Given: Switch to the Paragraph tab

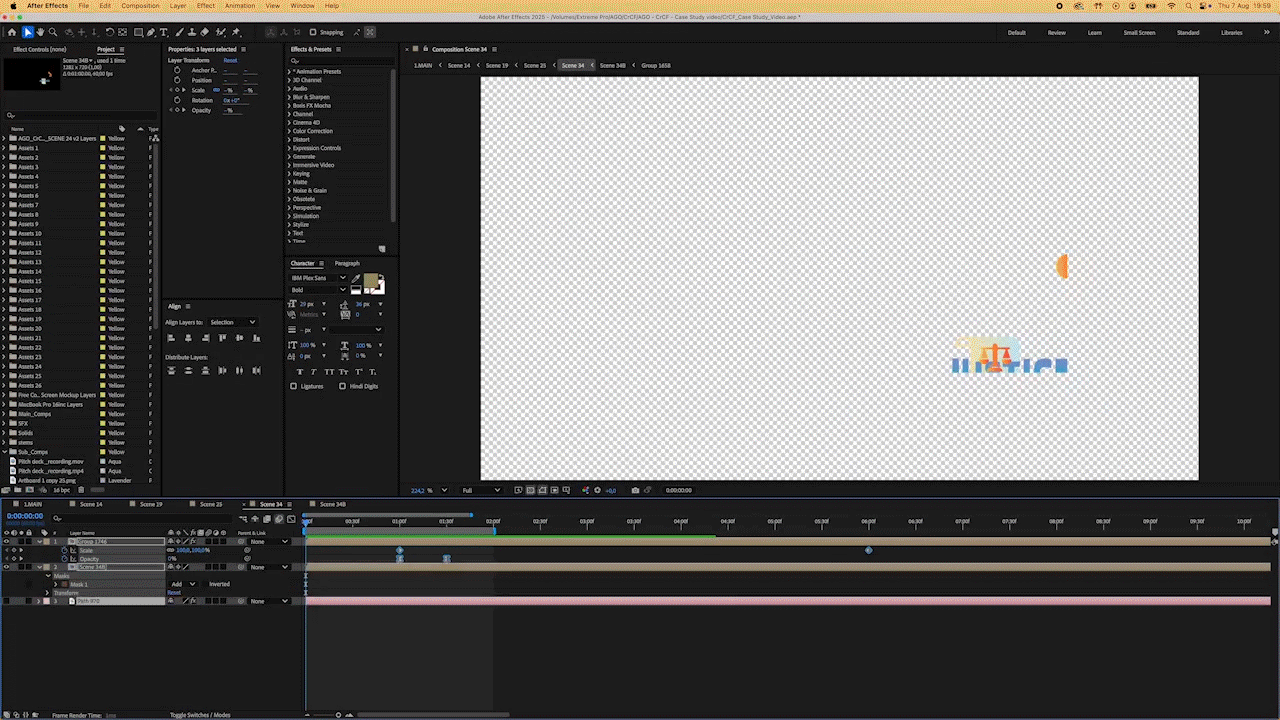Looking at the screenshot, I should [x=347, y=263].
